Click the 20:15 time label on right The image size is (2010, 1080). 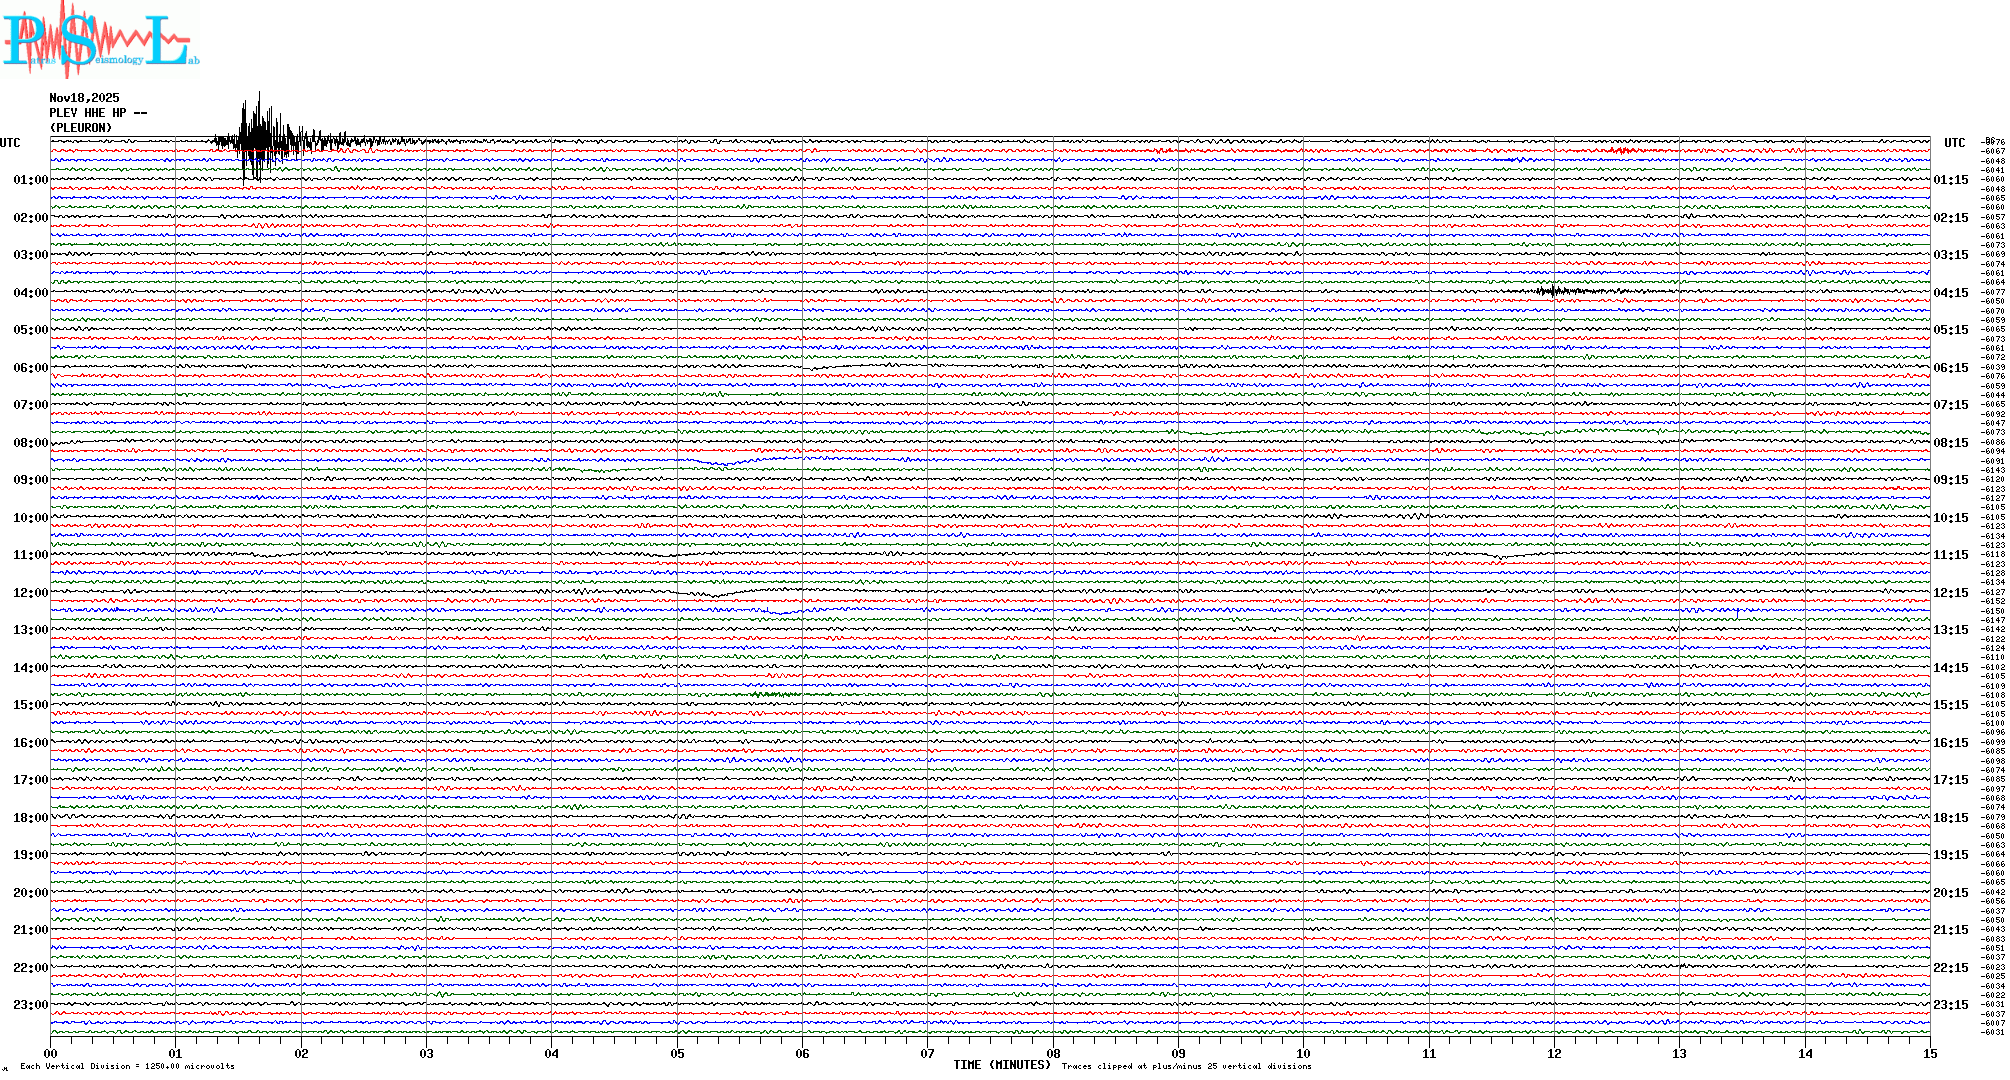pos(1950,893)
